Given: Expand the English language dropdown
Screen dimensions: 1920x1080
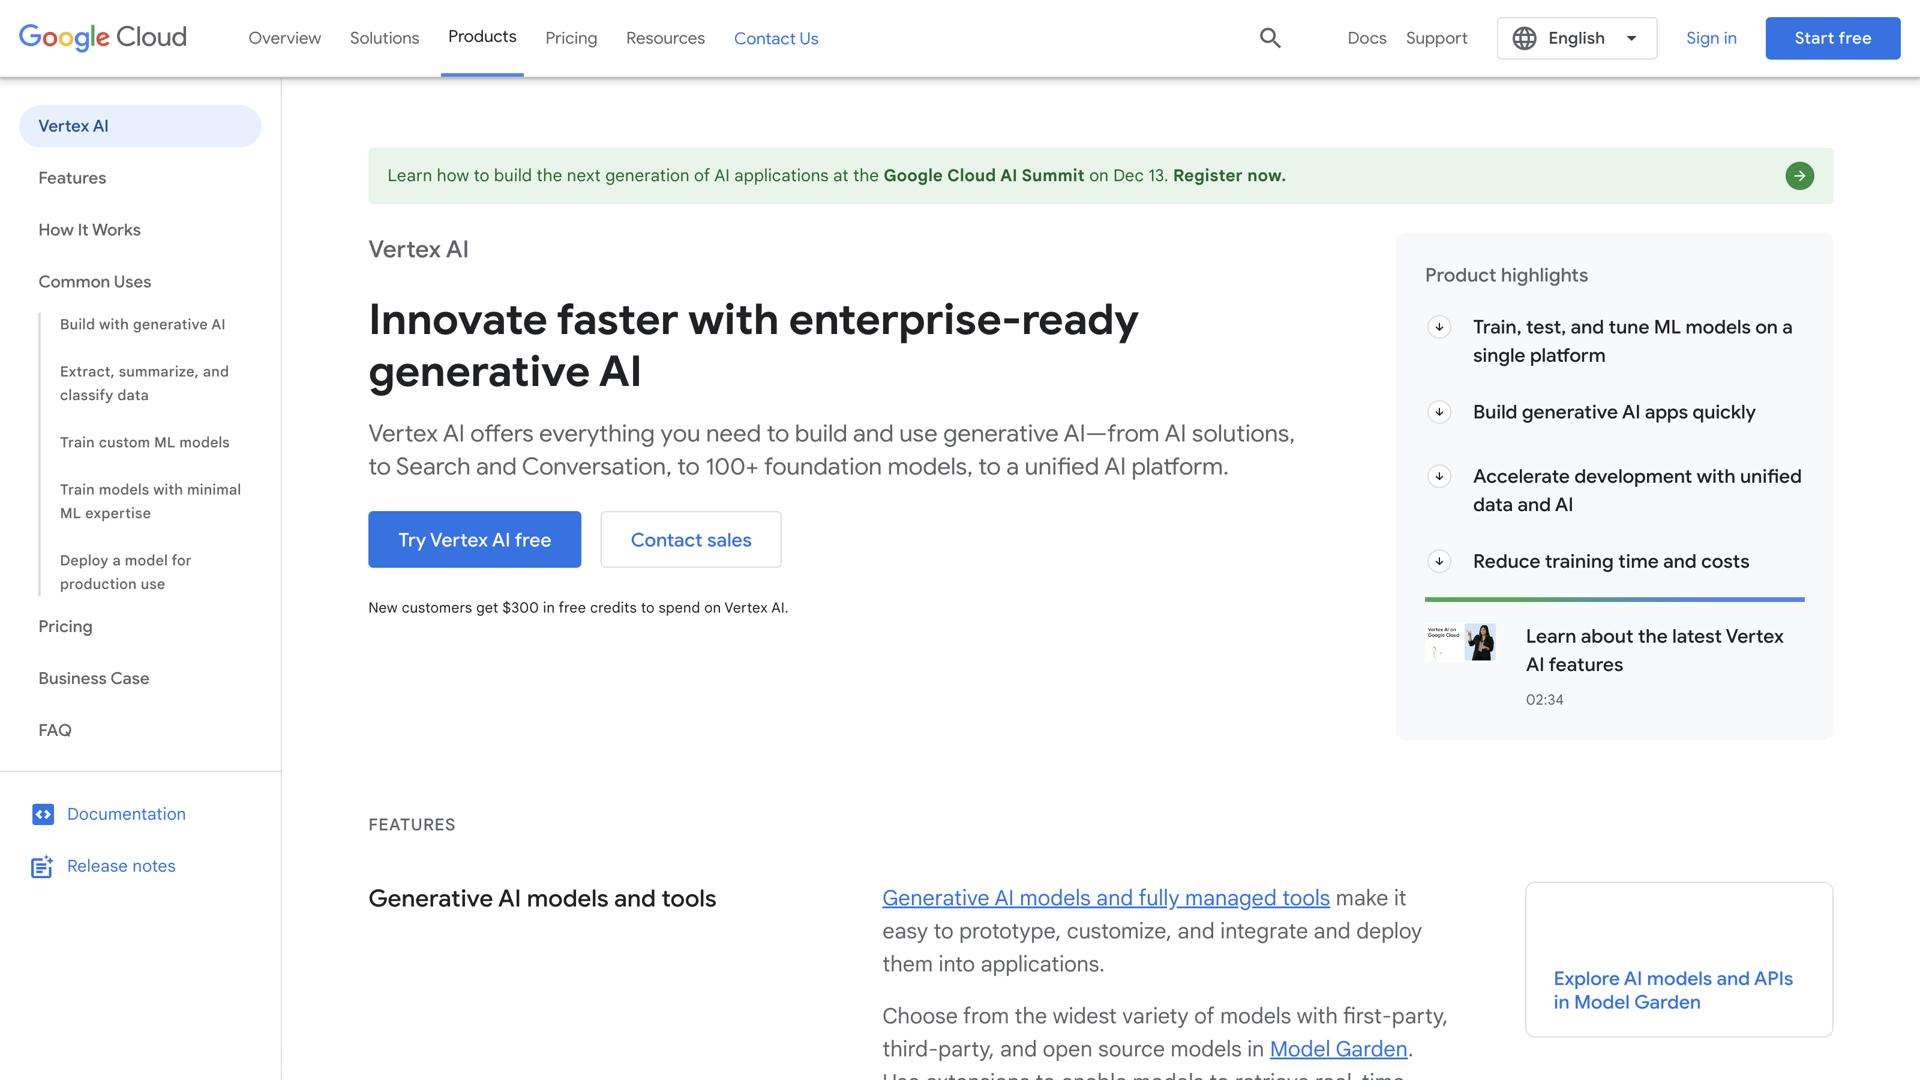Looking at the screenshot, I should point(1630,38).
